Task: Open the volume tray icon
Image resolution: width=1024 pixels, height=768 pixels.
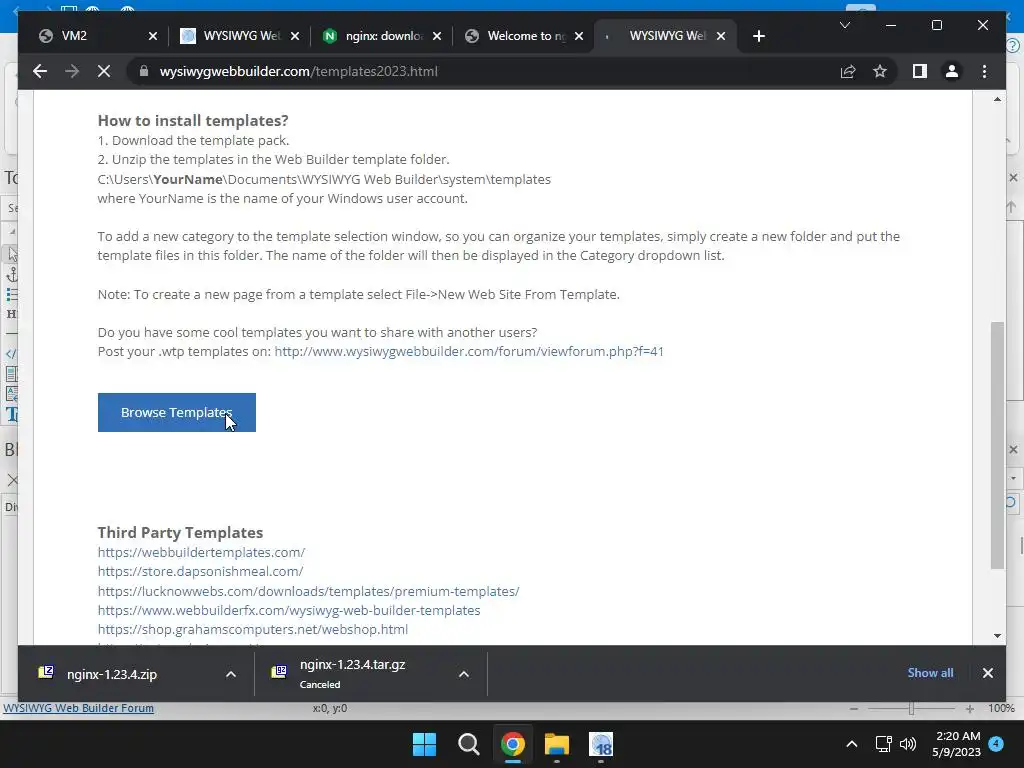Action: [908, 744]
